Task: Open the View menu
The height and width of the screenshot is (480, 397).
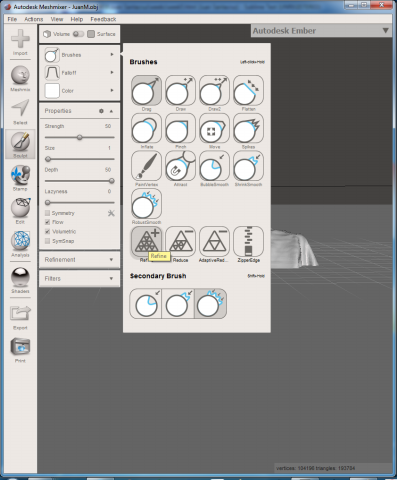Action: [x=57, y=19]
